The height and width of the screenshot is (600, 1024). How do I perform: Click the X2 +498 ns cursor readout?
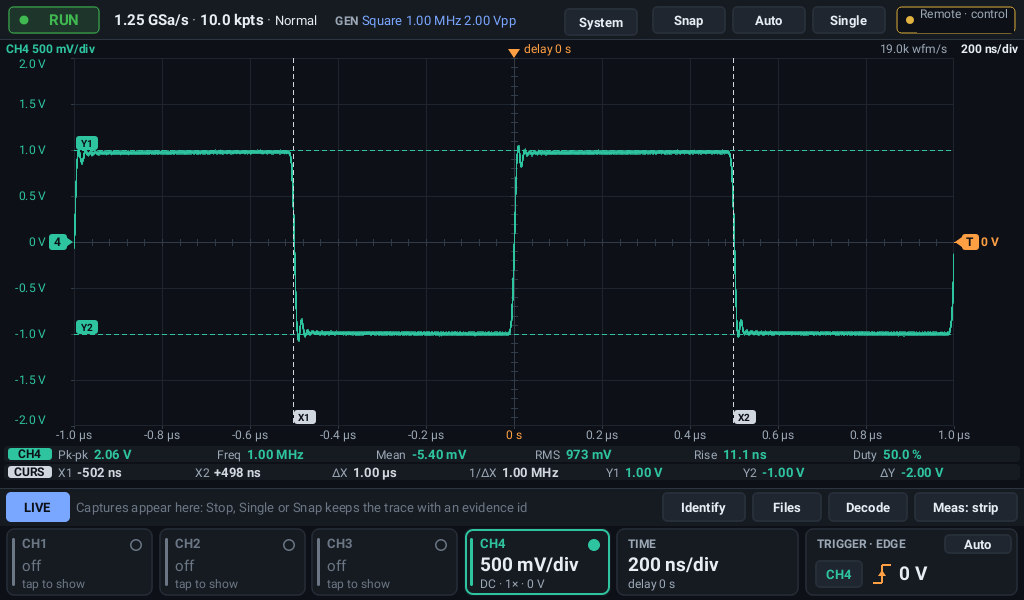point(227,473)
